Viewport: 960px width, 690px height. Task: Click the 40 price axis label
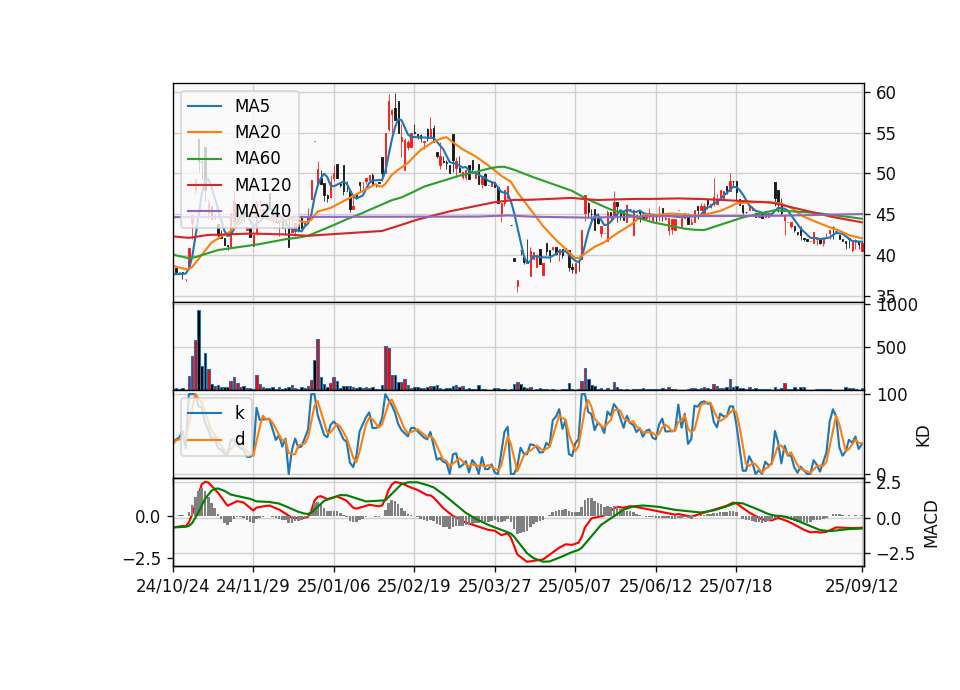[x=886, y=256]
